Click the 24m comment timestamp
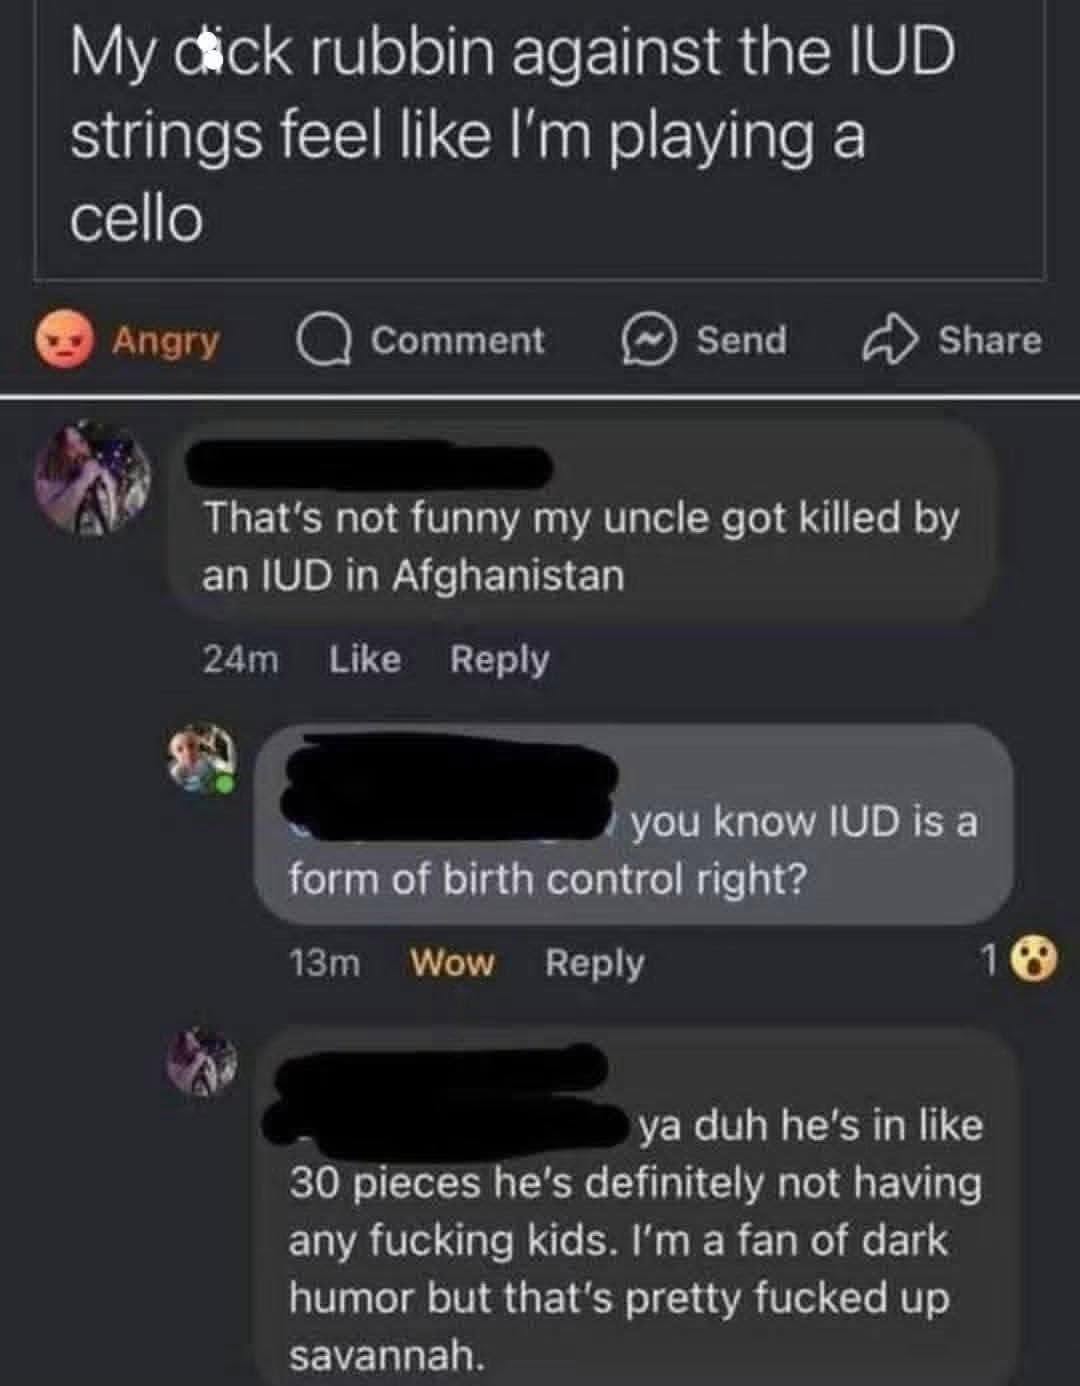Image resolution: width=1080 pixels, height=1386 pixels. [x=241, y=659]
